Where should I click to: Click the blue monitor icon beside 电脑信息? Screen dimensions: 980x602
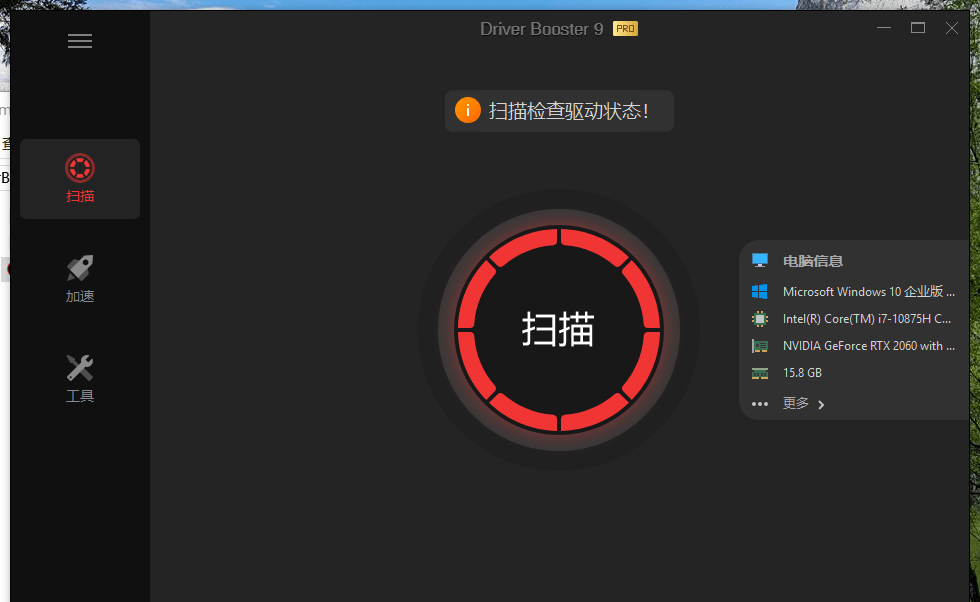(x=760, y=261)
